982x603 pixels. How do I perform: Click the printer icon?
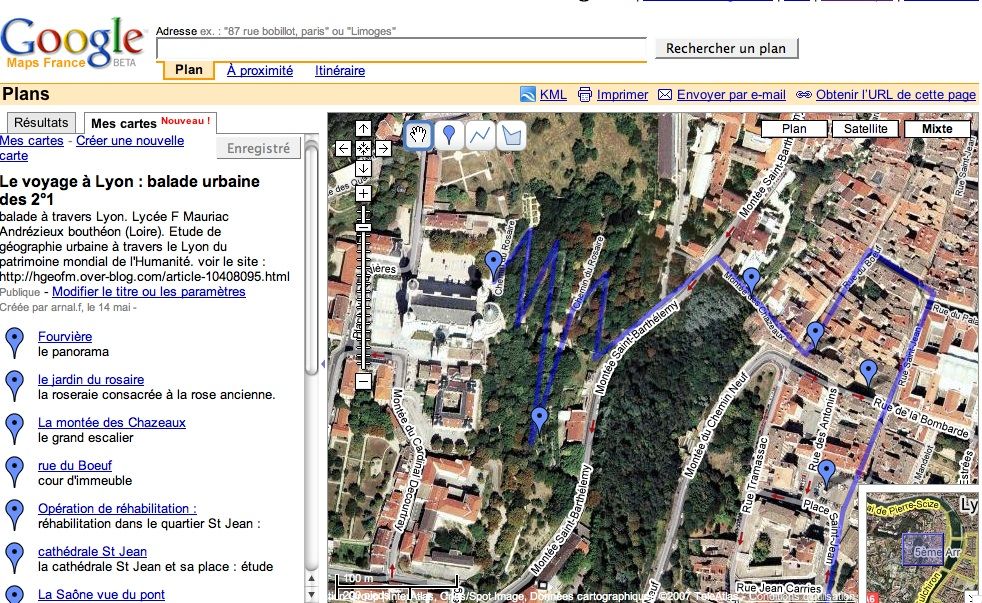coord(585,95)
